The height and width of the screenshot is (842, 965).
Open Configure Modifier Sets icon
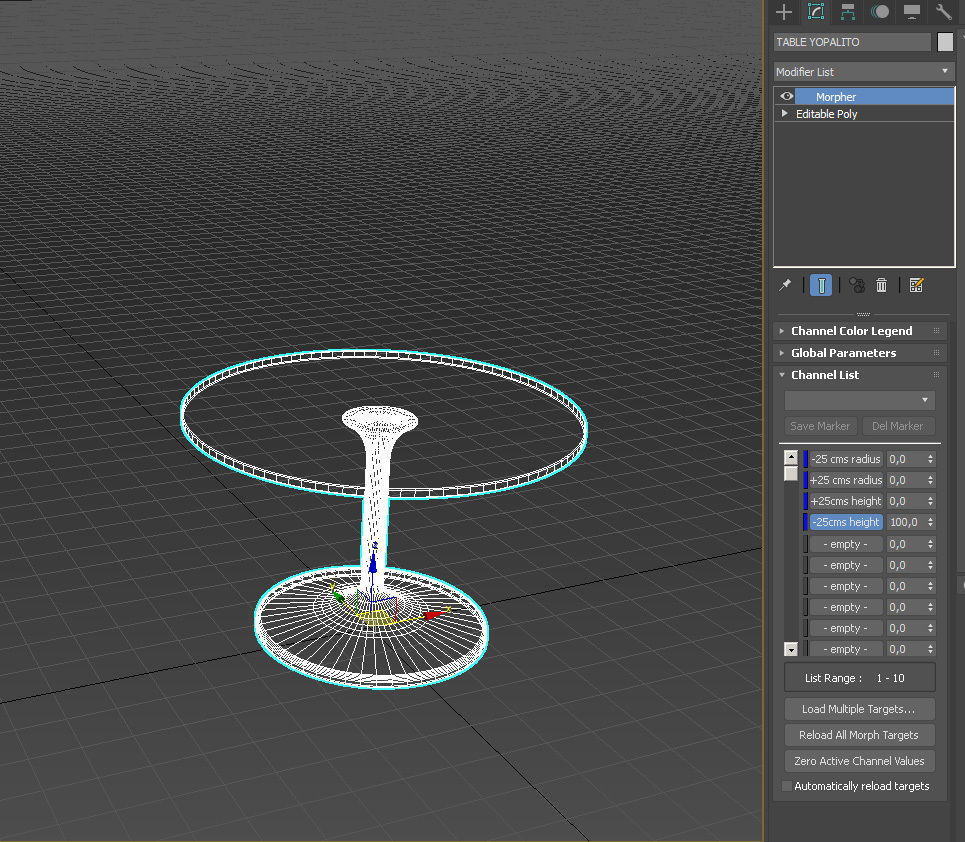coord(916,285)
